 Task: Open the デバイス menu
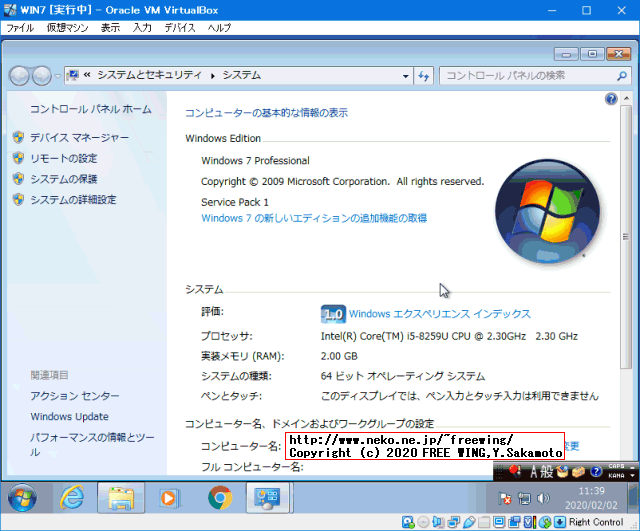(180, 28)
